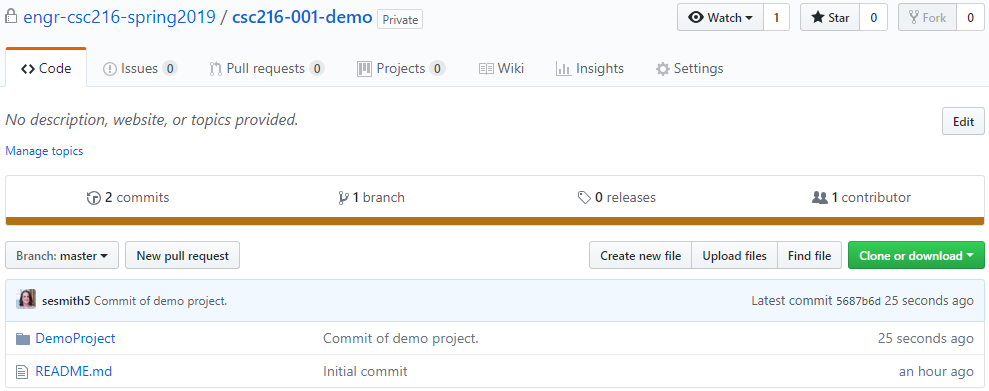Click the Edit description button
The height and width of the screenshot is (391, 989).
click(x=963, y=122)
